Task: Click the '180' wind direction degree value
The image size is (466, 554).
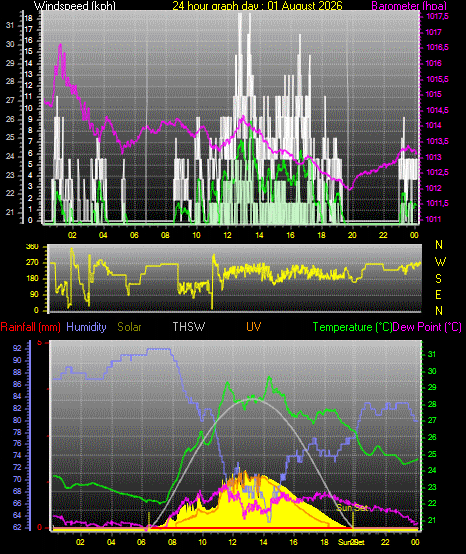Action: click(x=32, y=278)
